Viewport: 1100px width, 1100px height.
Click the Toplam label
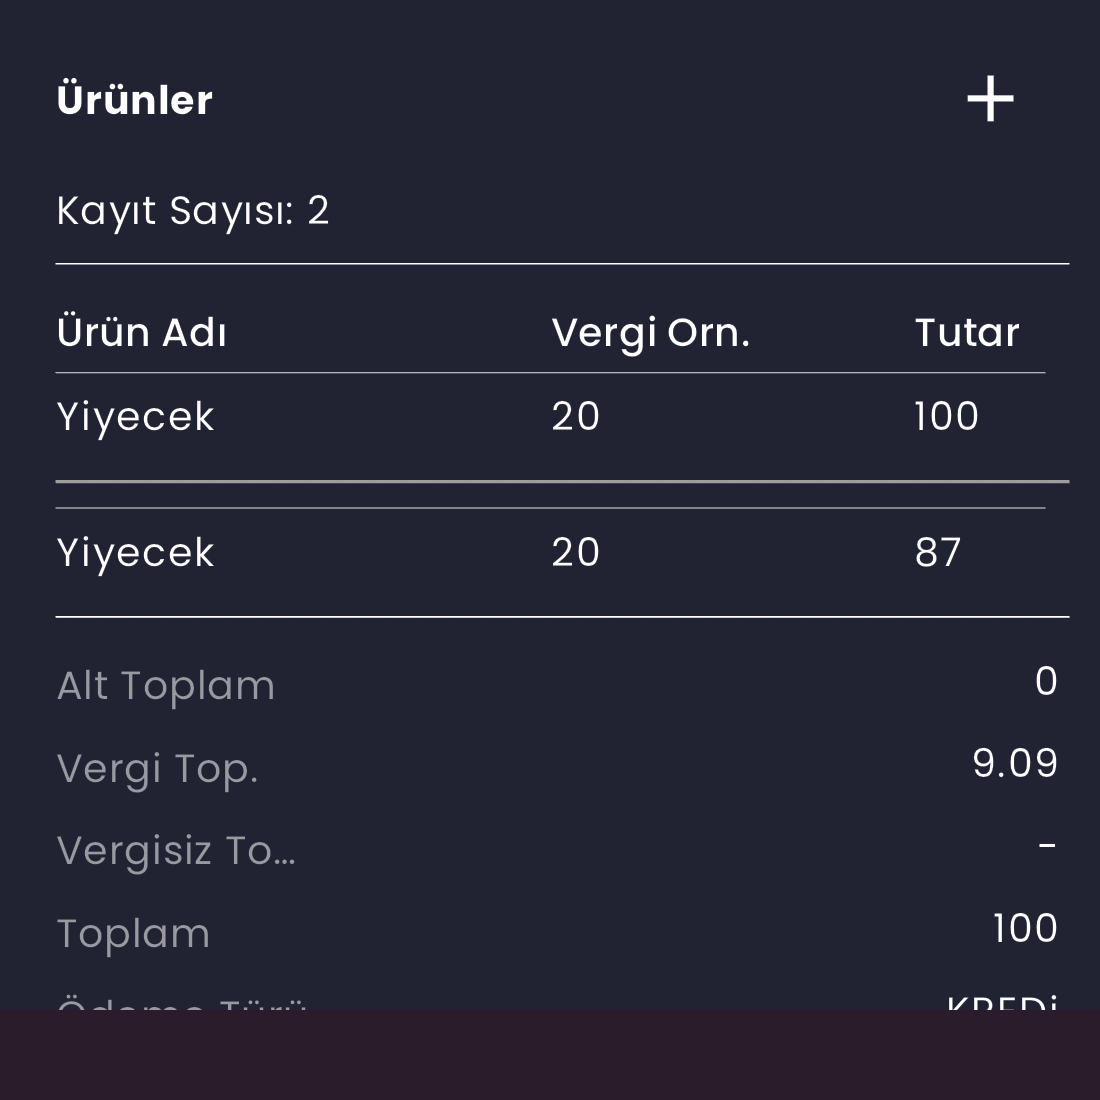coord(133,934)
